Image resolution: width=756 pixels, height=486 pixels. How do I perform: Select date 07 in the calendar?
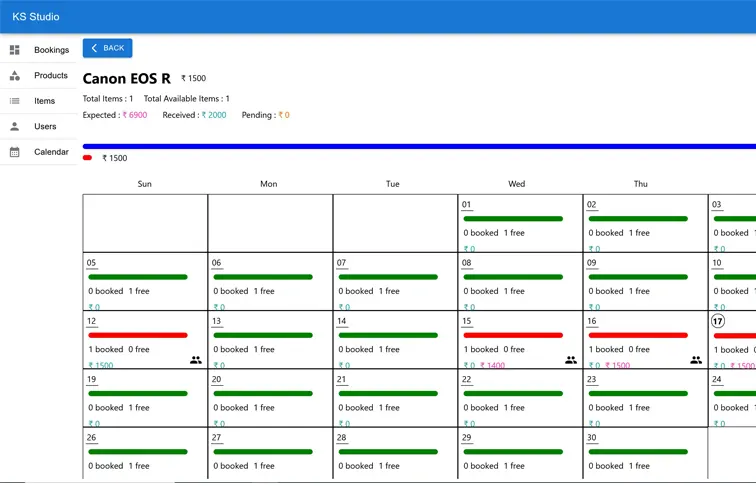pyautogui.click(x=341, y=263)
